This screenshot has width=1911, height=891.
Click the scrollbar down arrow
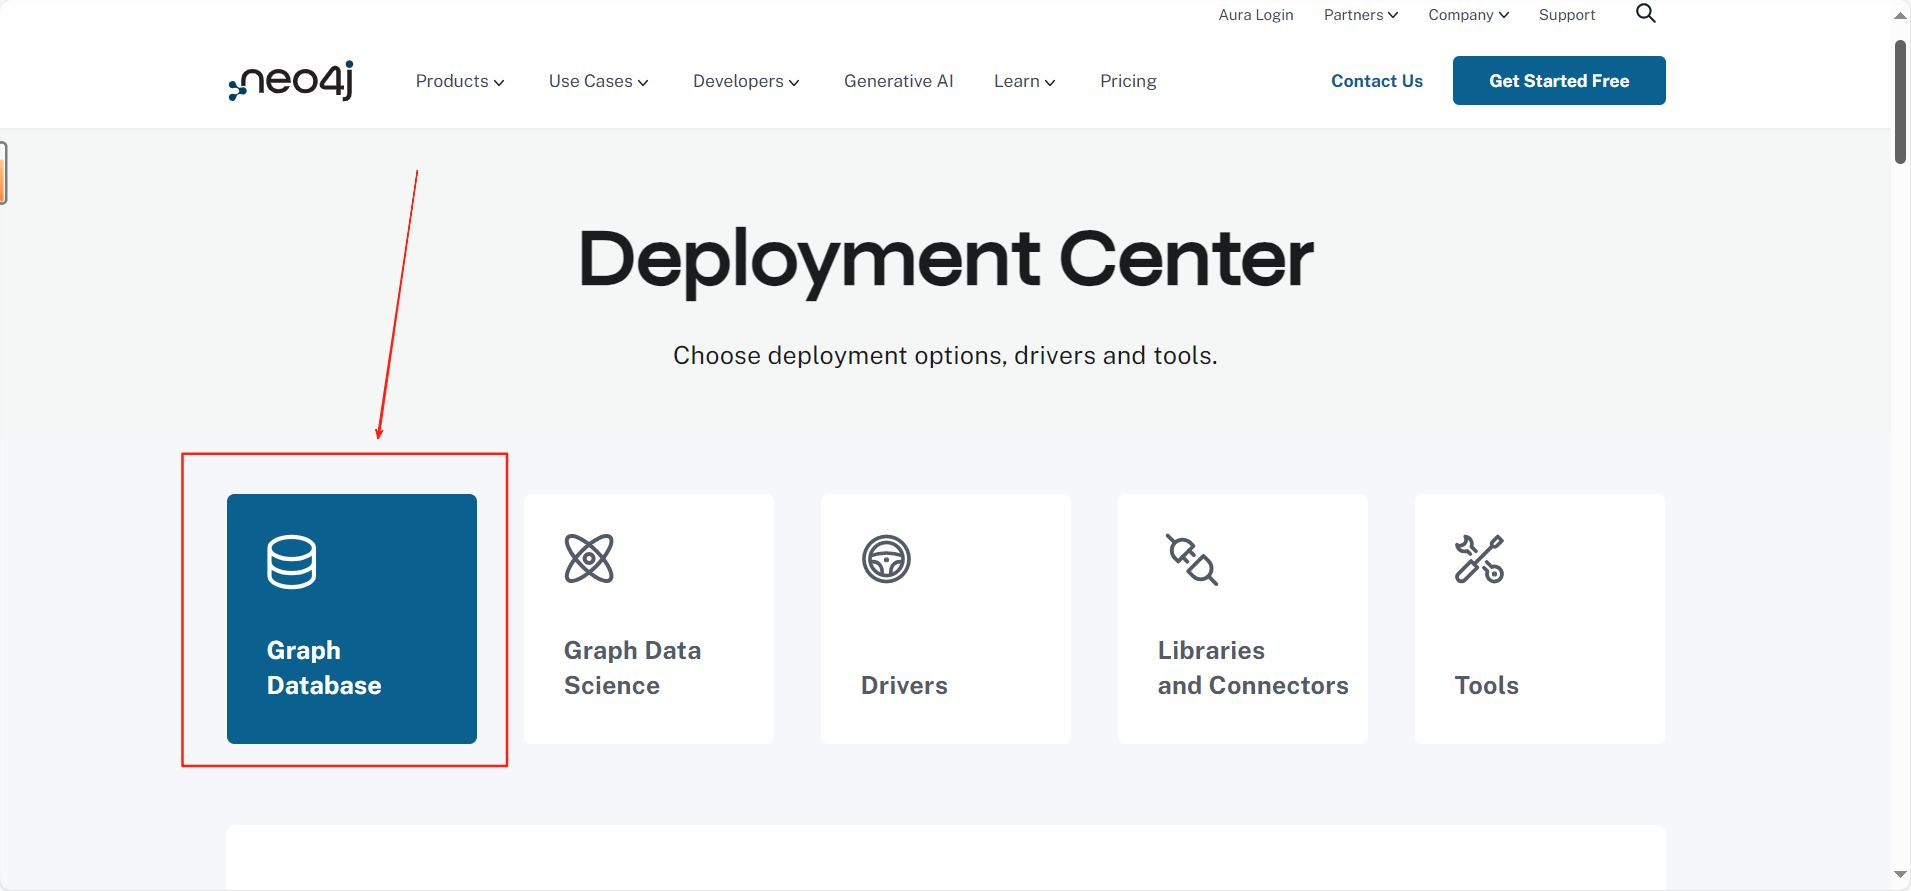point(1901,875)
